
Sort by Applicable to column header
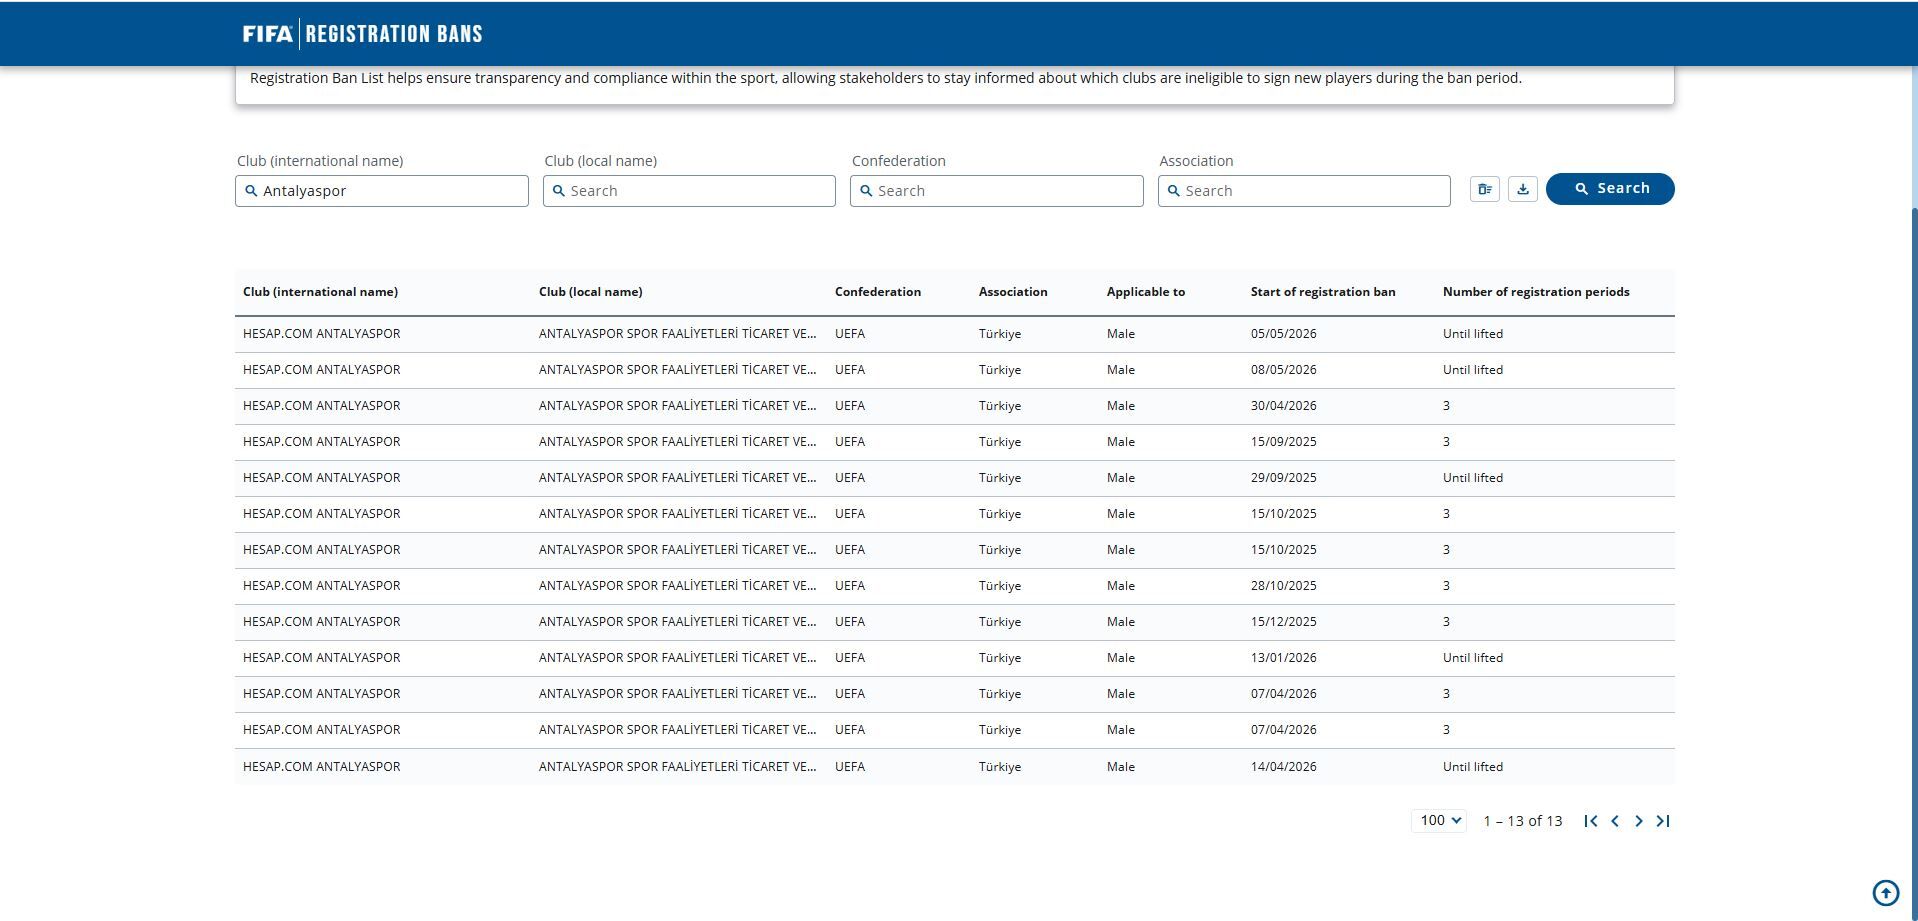(1146, 292)
